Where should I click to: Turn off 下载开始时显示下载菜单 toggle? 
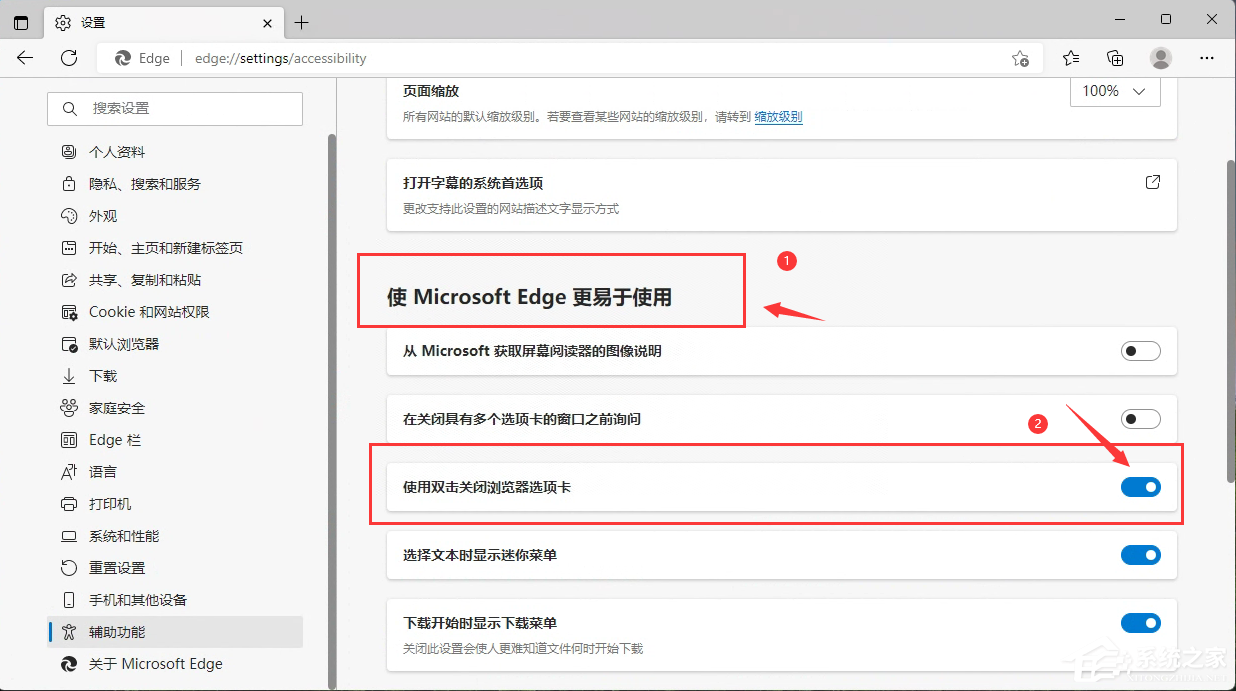(x=1141, y=623)
